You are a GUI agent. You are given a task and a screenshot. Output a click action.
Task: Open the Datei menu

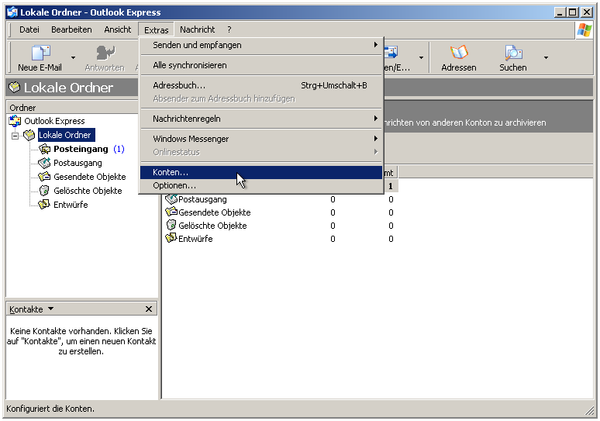click(x=29, y=29)
